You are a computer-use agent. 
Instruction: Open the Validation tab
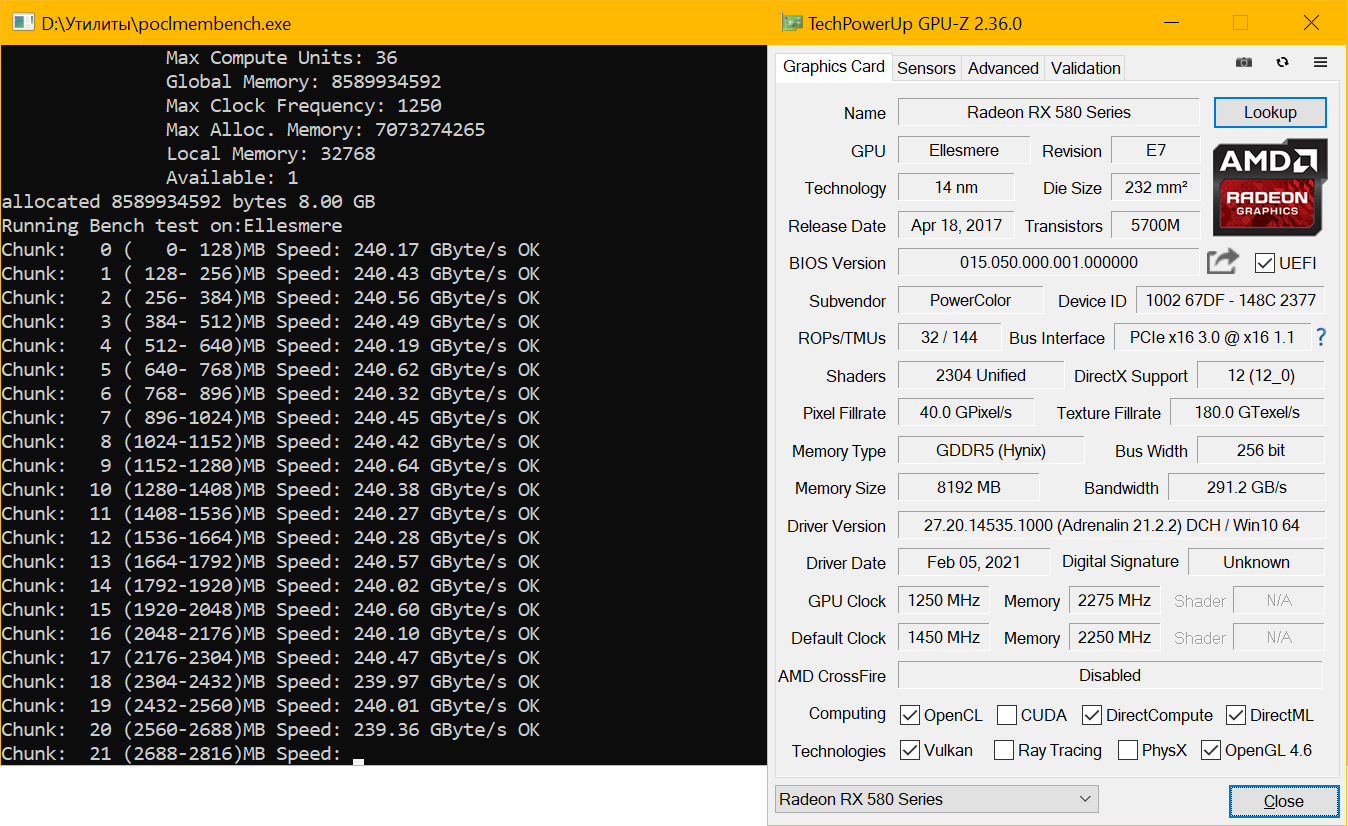coord(1085,68)
